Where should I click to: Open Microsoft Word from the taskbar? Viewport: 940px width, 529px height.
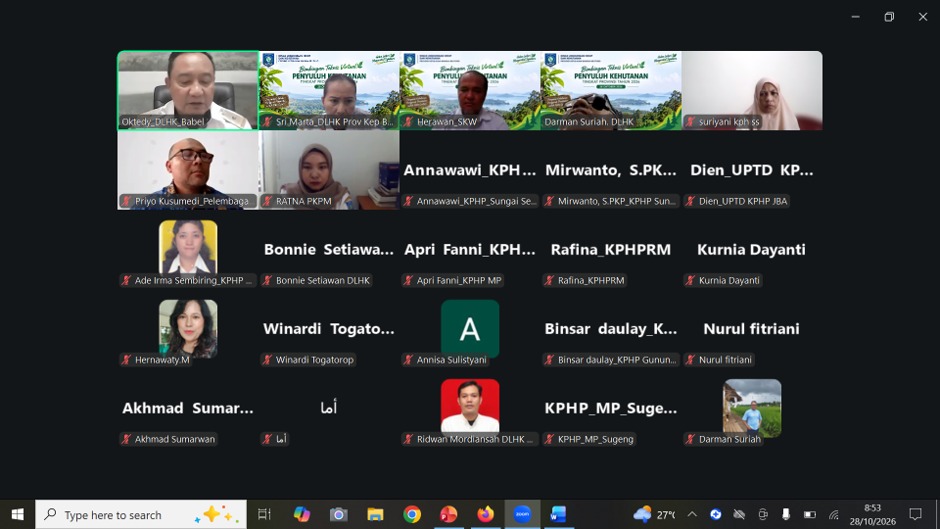tap(558, 514)
